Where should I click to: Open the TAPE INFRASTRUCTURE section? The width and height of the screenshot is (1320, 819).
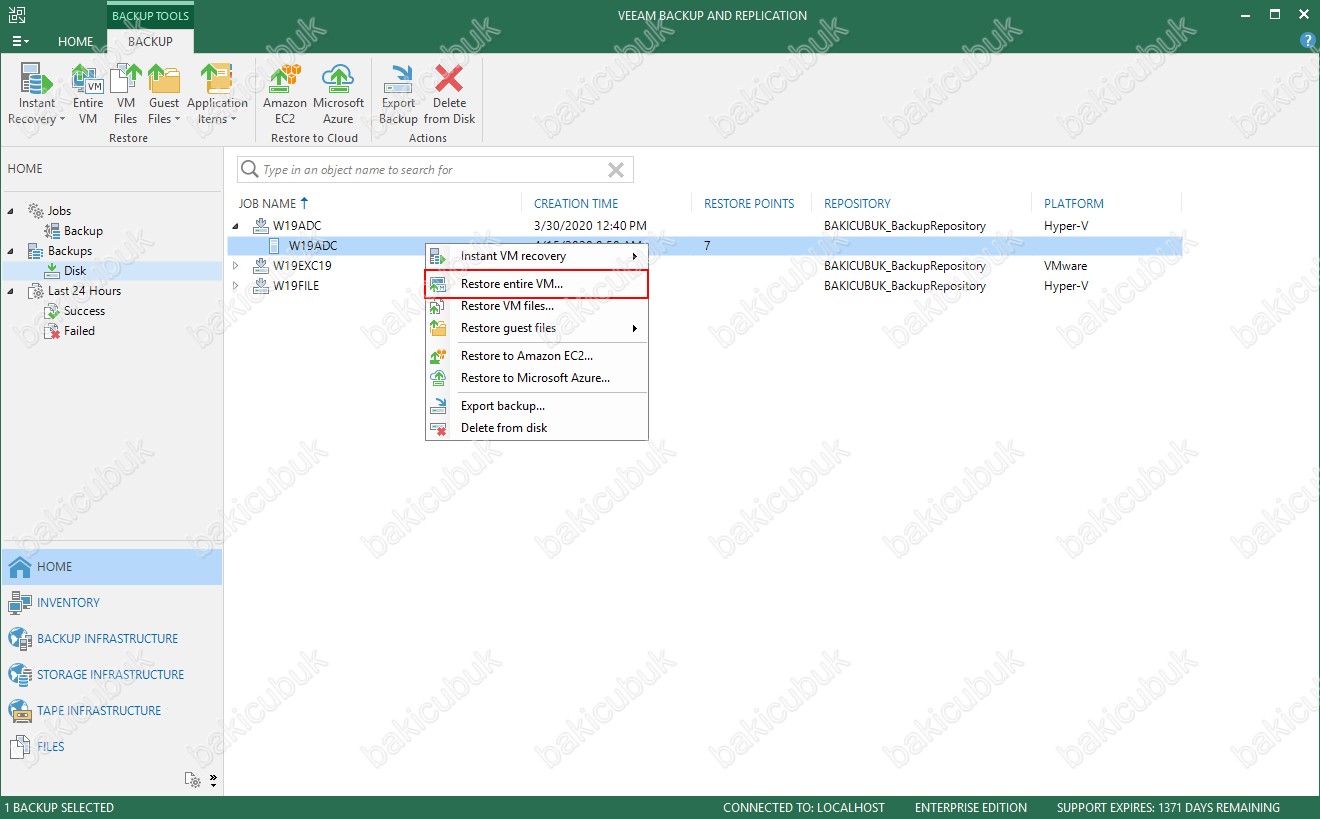tap(111, 711)
